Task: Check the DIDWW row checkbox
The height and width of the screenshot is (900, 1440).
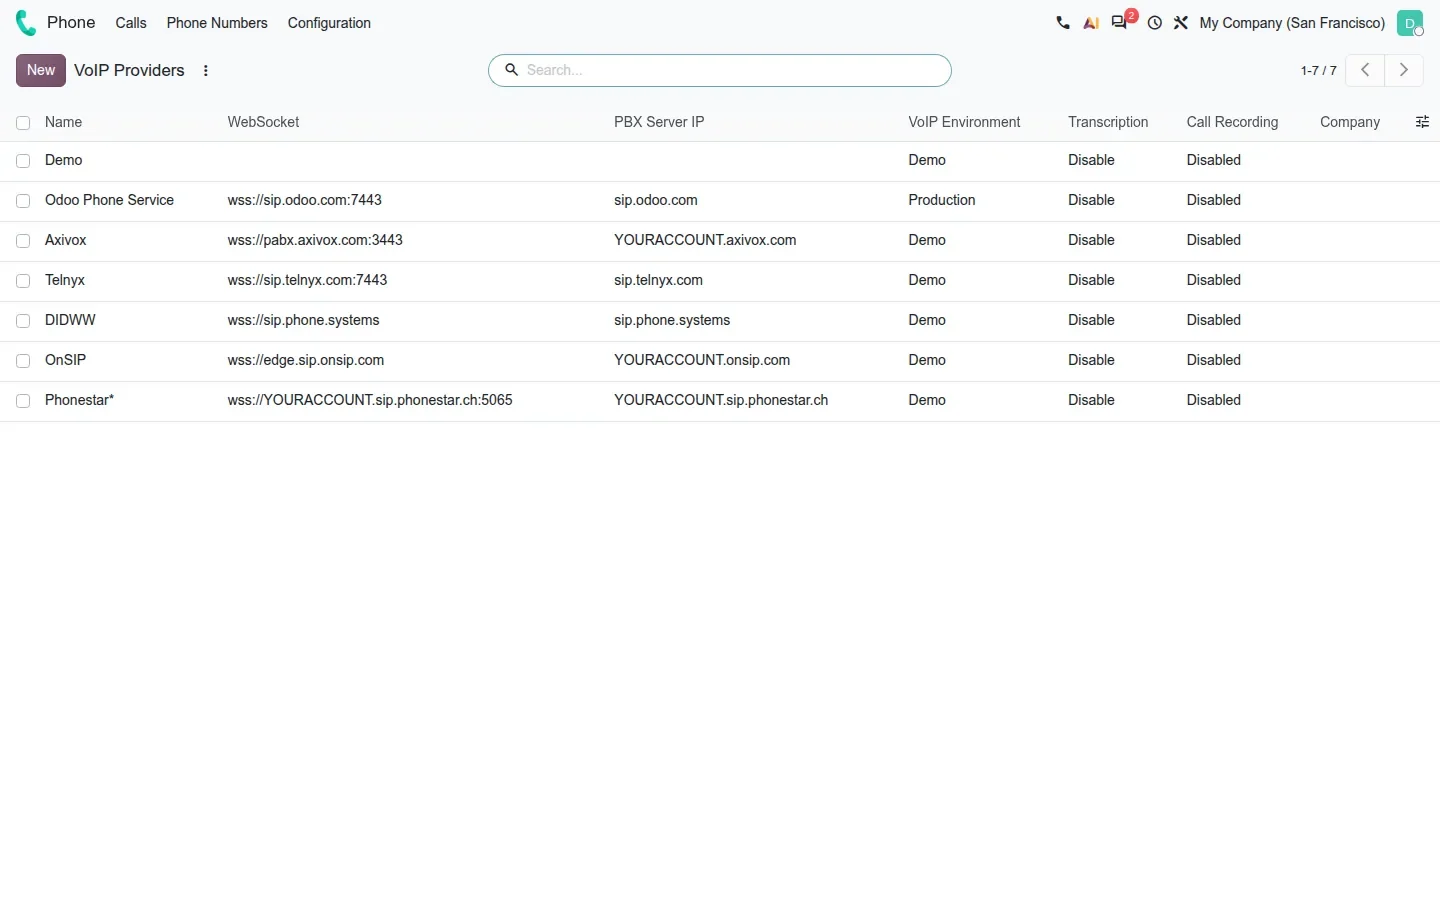Action: point(23,321)
